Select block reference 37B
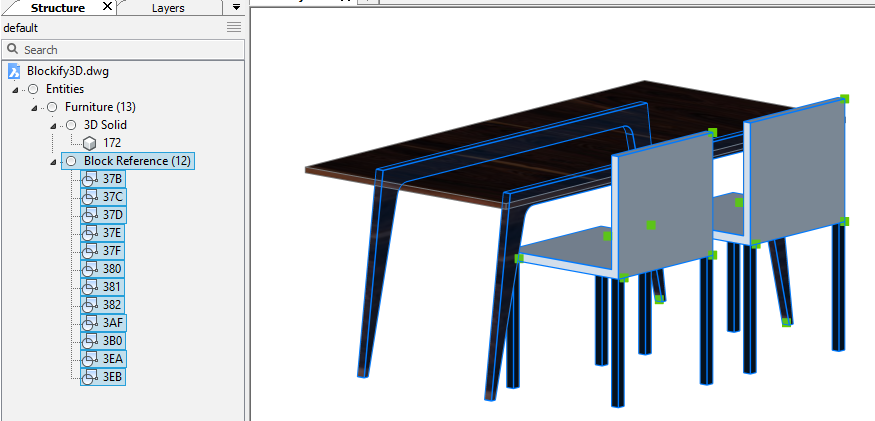Screen dimensions: 875x421 (x=112, y=179)
